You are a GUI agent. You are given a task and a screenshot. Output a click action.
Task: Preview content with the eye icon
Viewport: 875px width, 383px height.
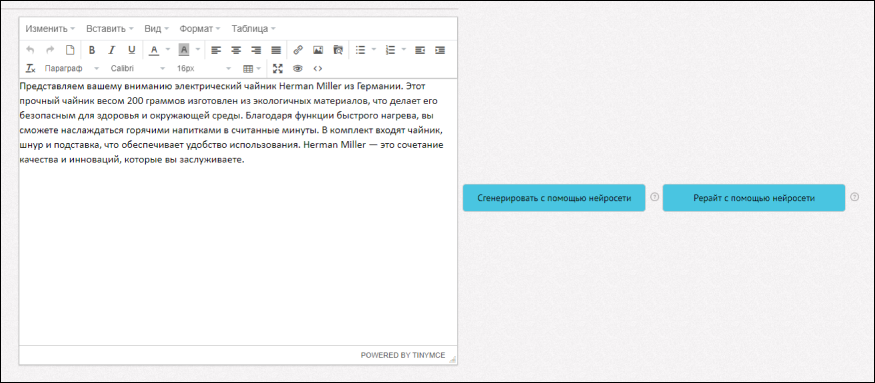click(x=297, y=69)
